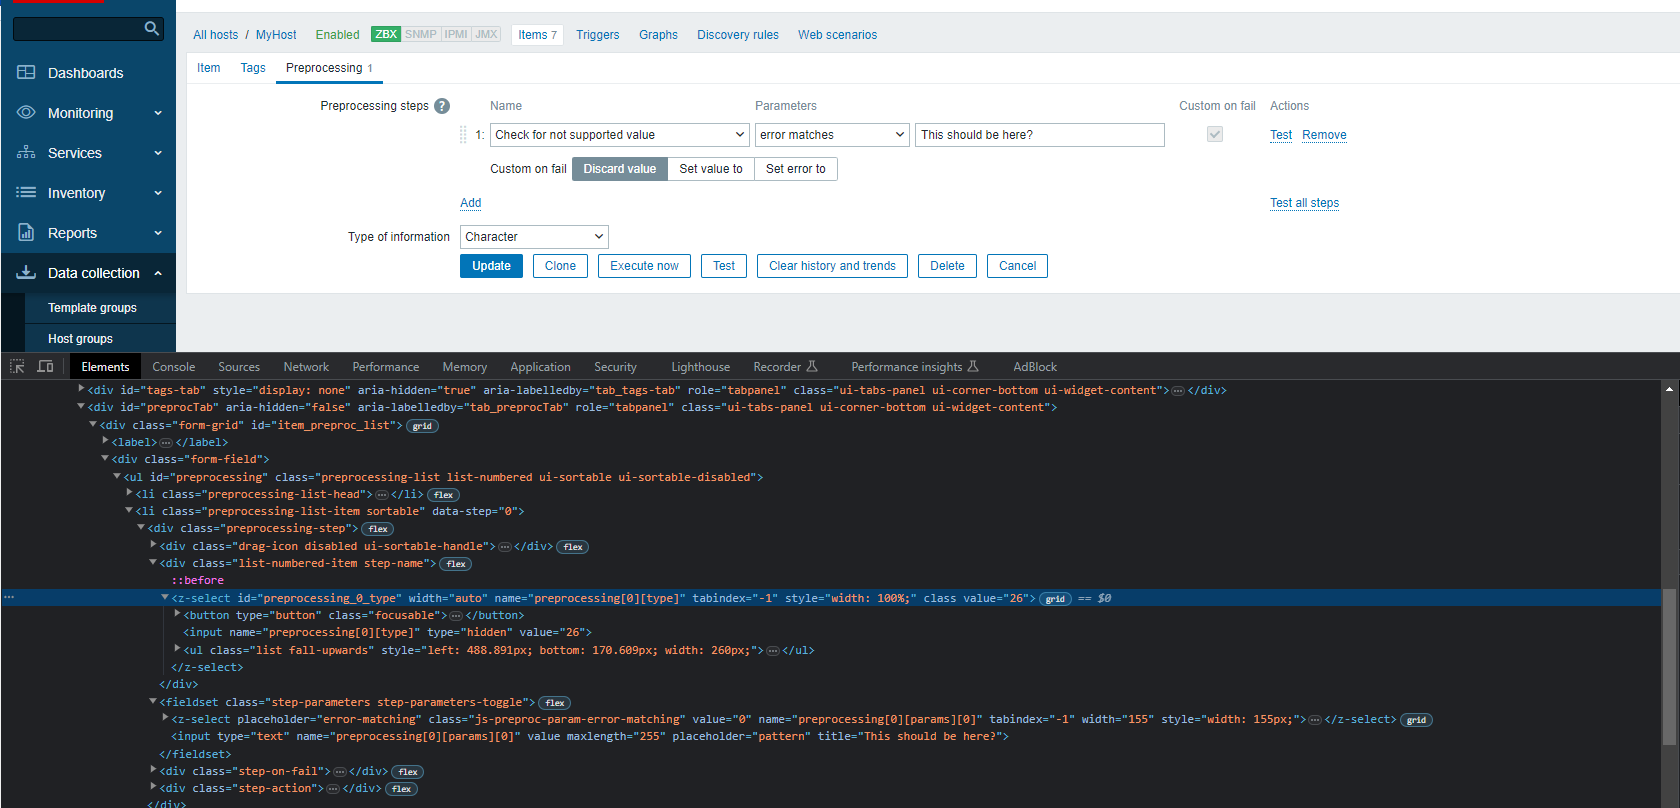Click the Test button beside Execute now
Screen dimensions: 1680x808
point(724,266)
